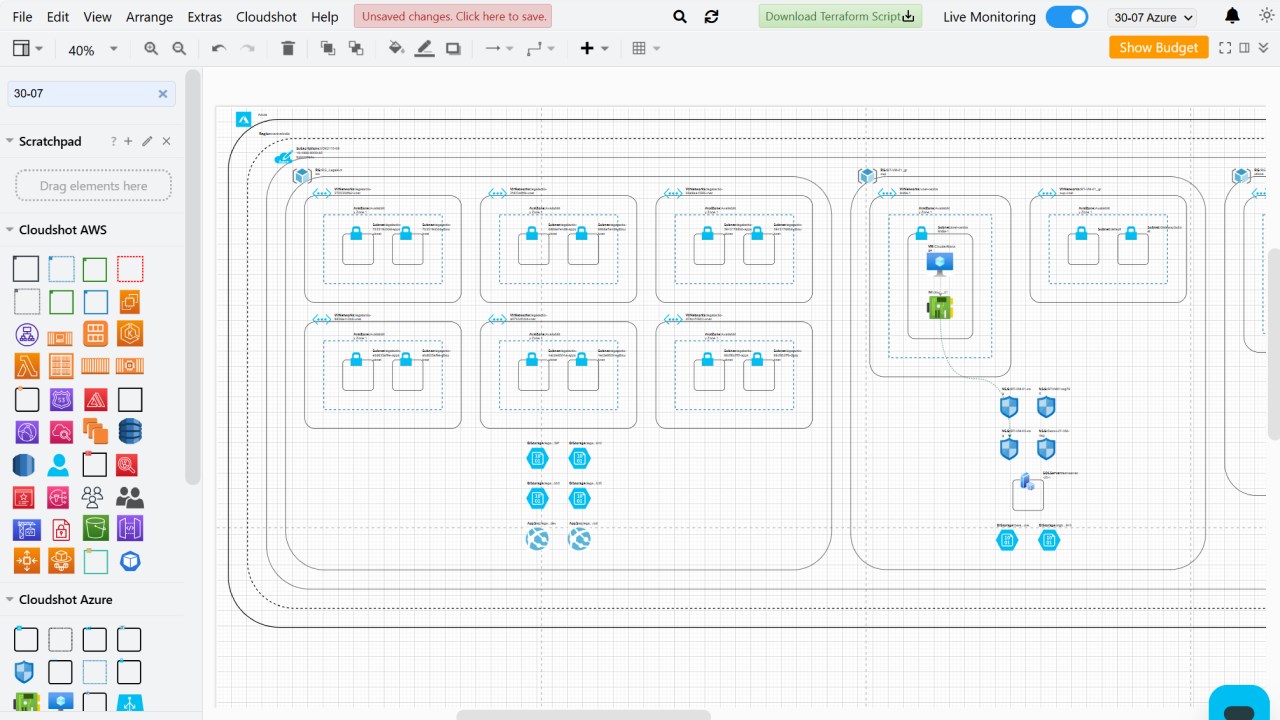Open Scratchpad help question mark
This screenshot has height=720, width=1280.
[x=113, y=141]
